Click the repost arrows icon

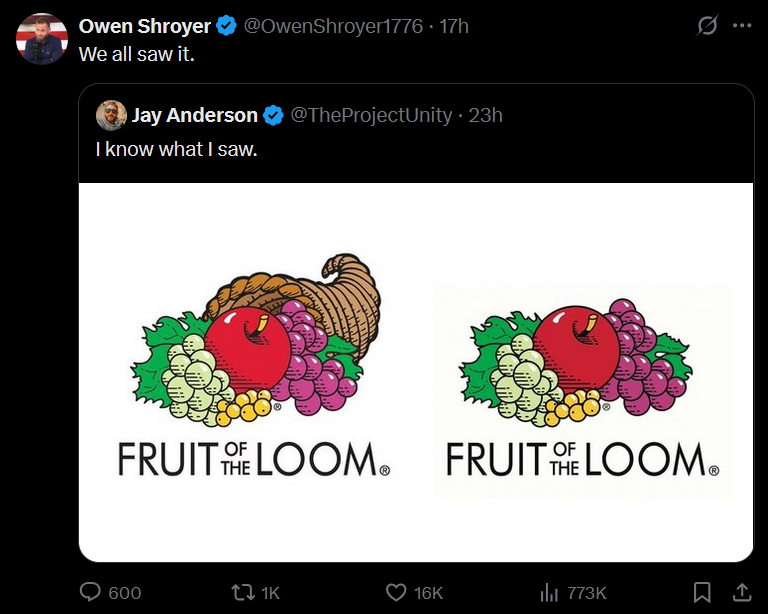pyautogui.click(x=242, y=592)
